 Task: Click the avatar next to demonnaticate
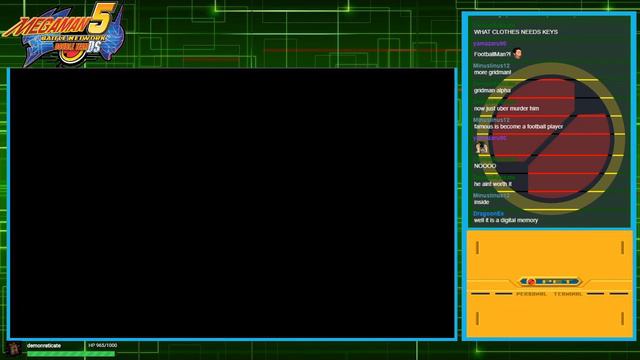pyautogui.click(x=15, y=349)
